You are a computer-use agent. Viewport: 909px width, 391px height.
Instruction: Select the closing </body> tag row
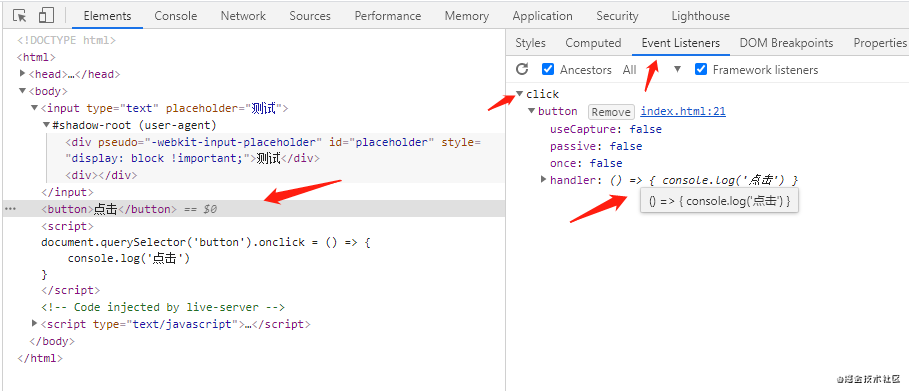[52, 341]
